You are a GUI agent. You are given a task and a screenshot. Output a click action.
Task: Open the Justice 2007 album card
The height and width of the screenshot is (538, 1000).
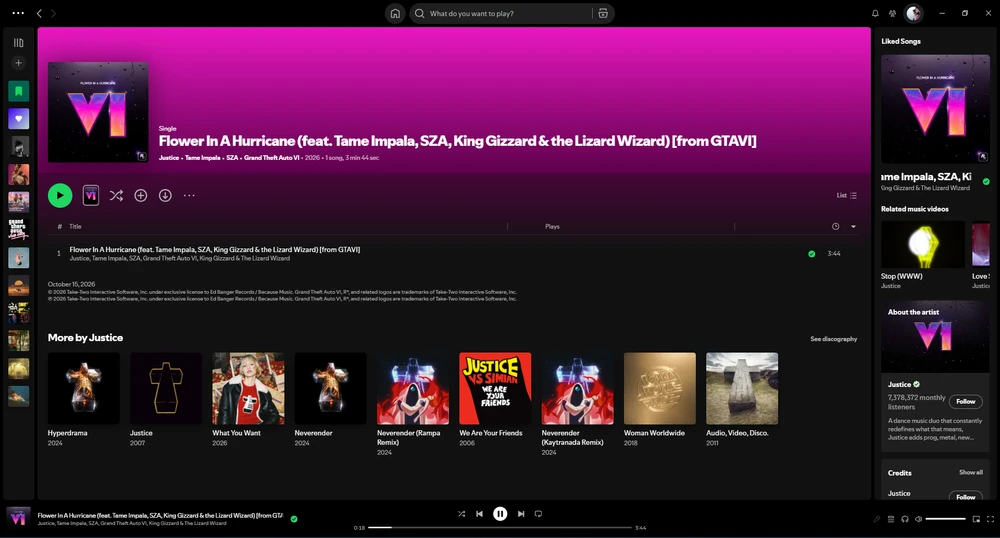tap(166, 398)
